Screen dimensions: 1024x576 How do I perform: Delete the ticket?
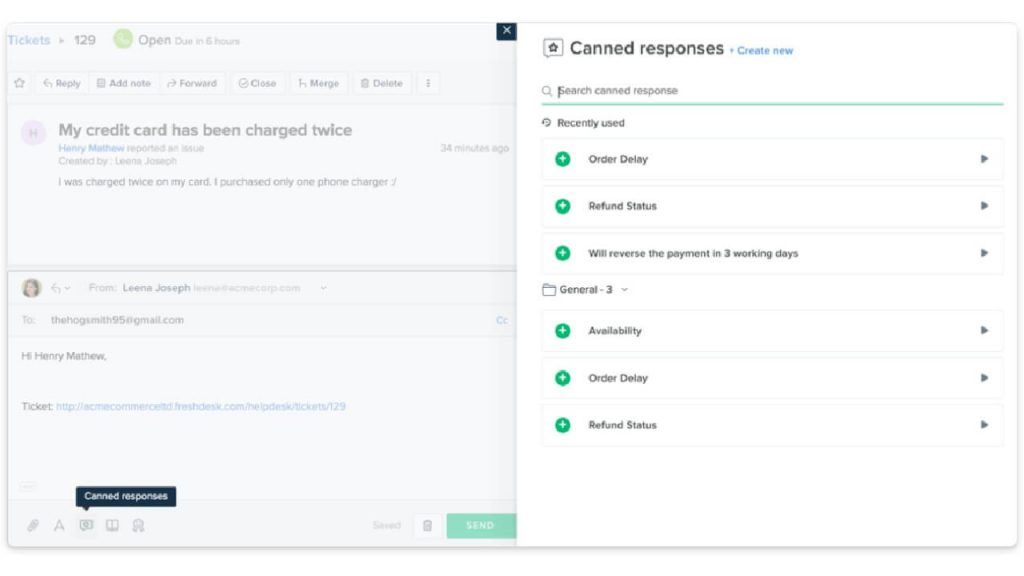pos(381,84)
